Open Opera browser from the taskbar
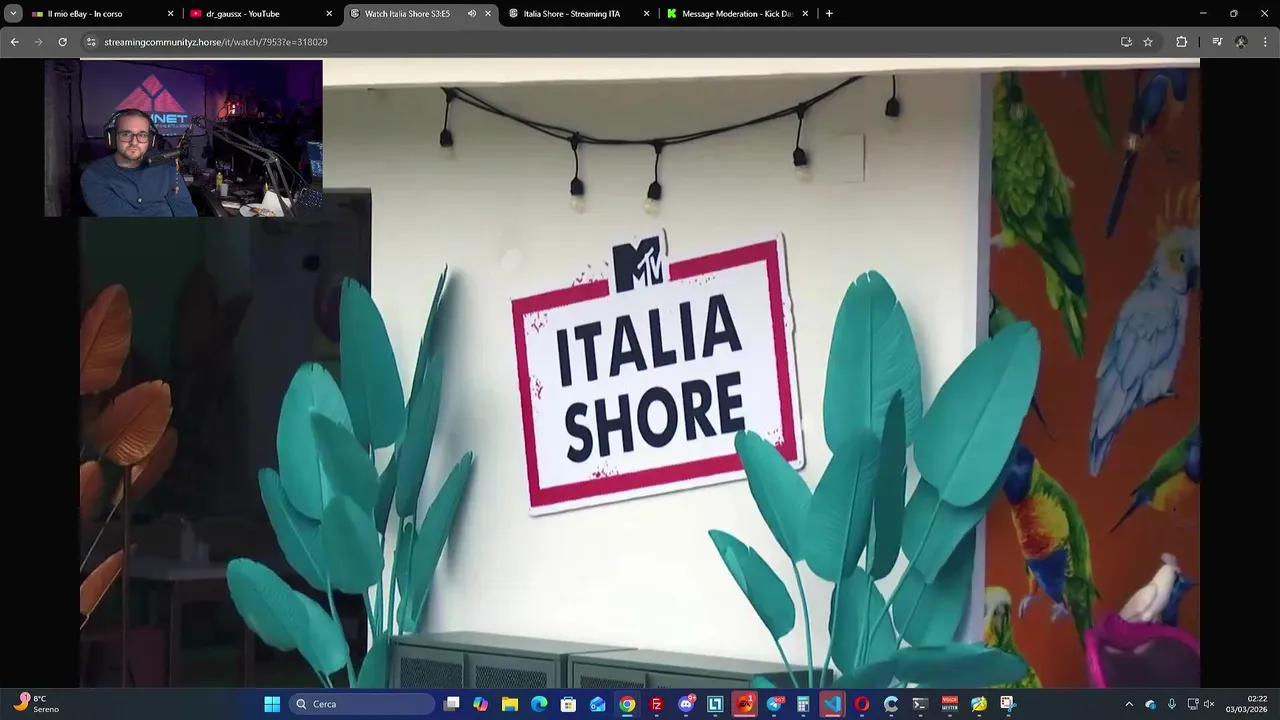 pyautogui.click(x=862, y=704)
